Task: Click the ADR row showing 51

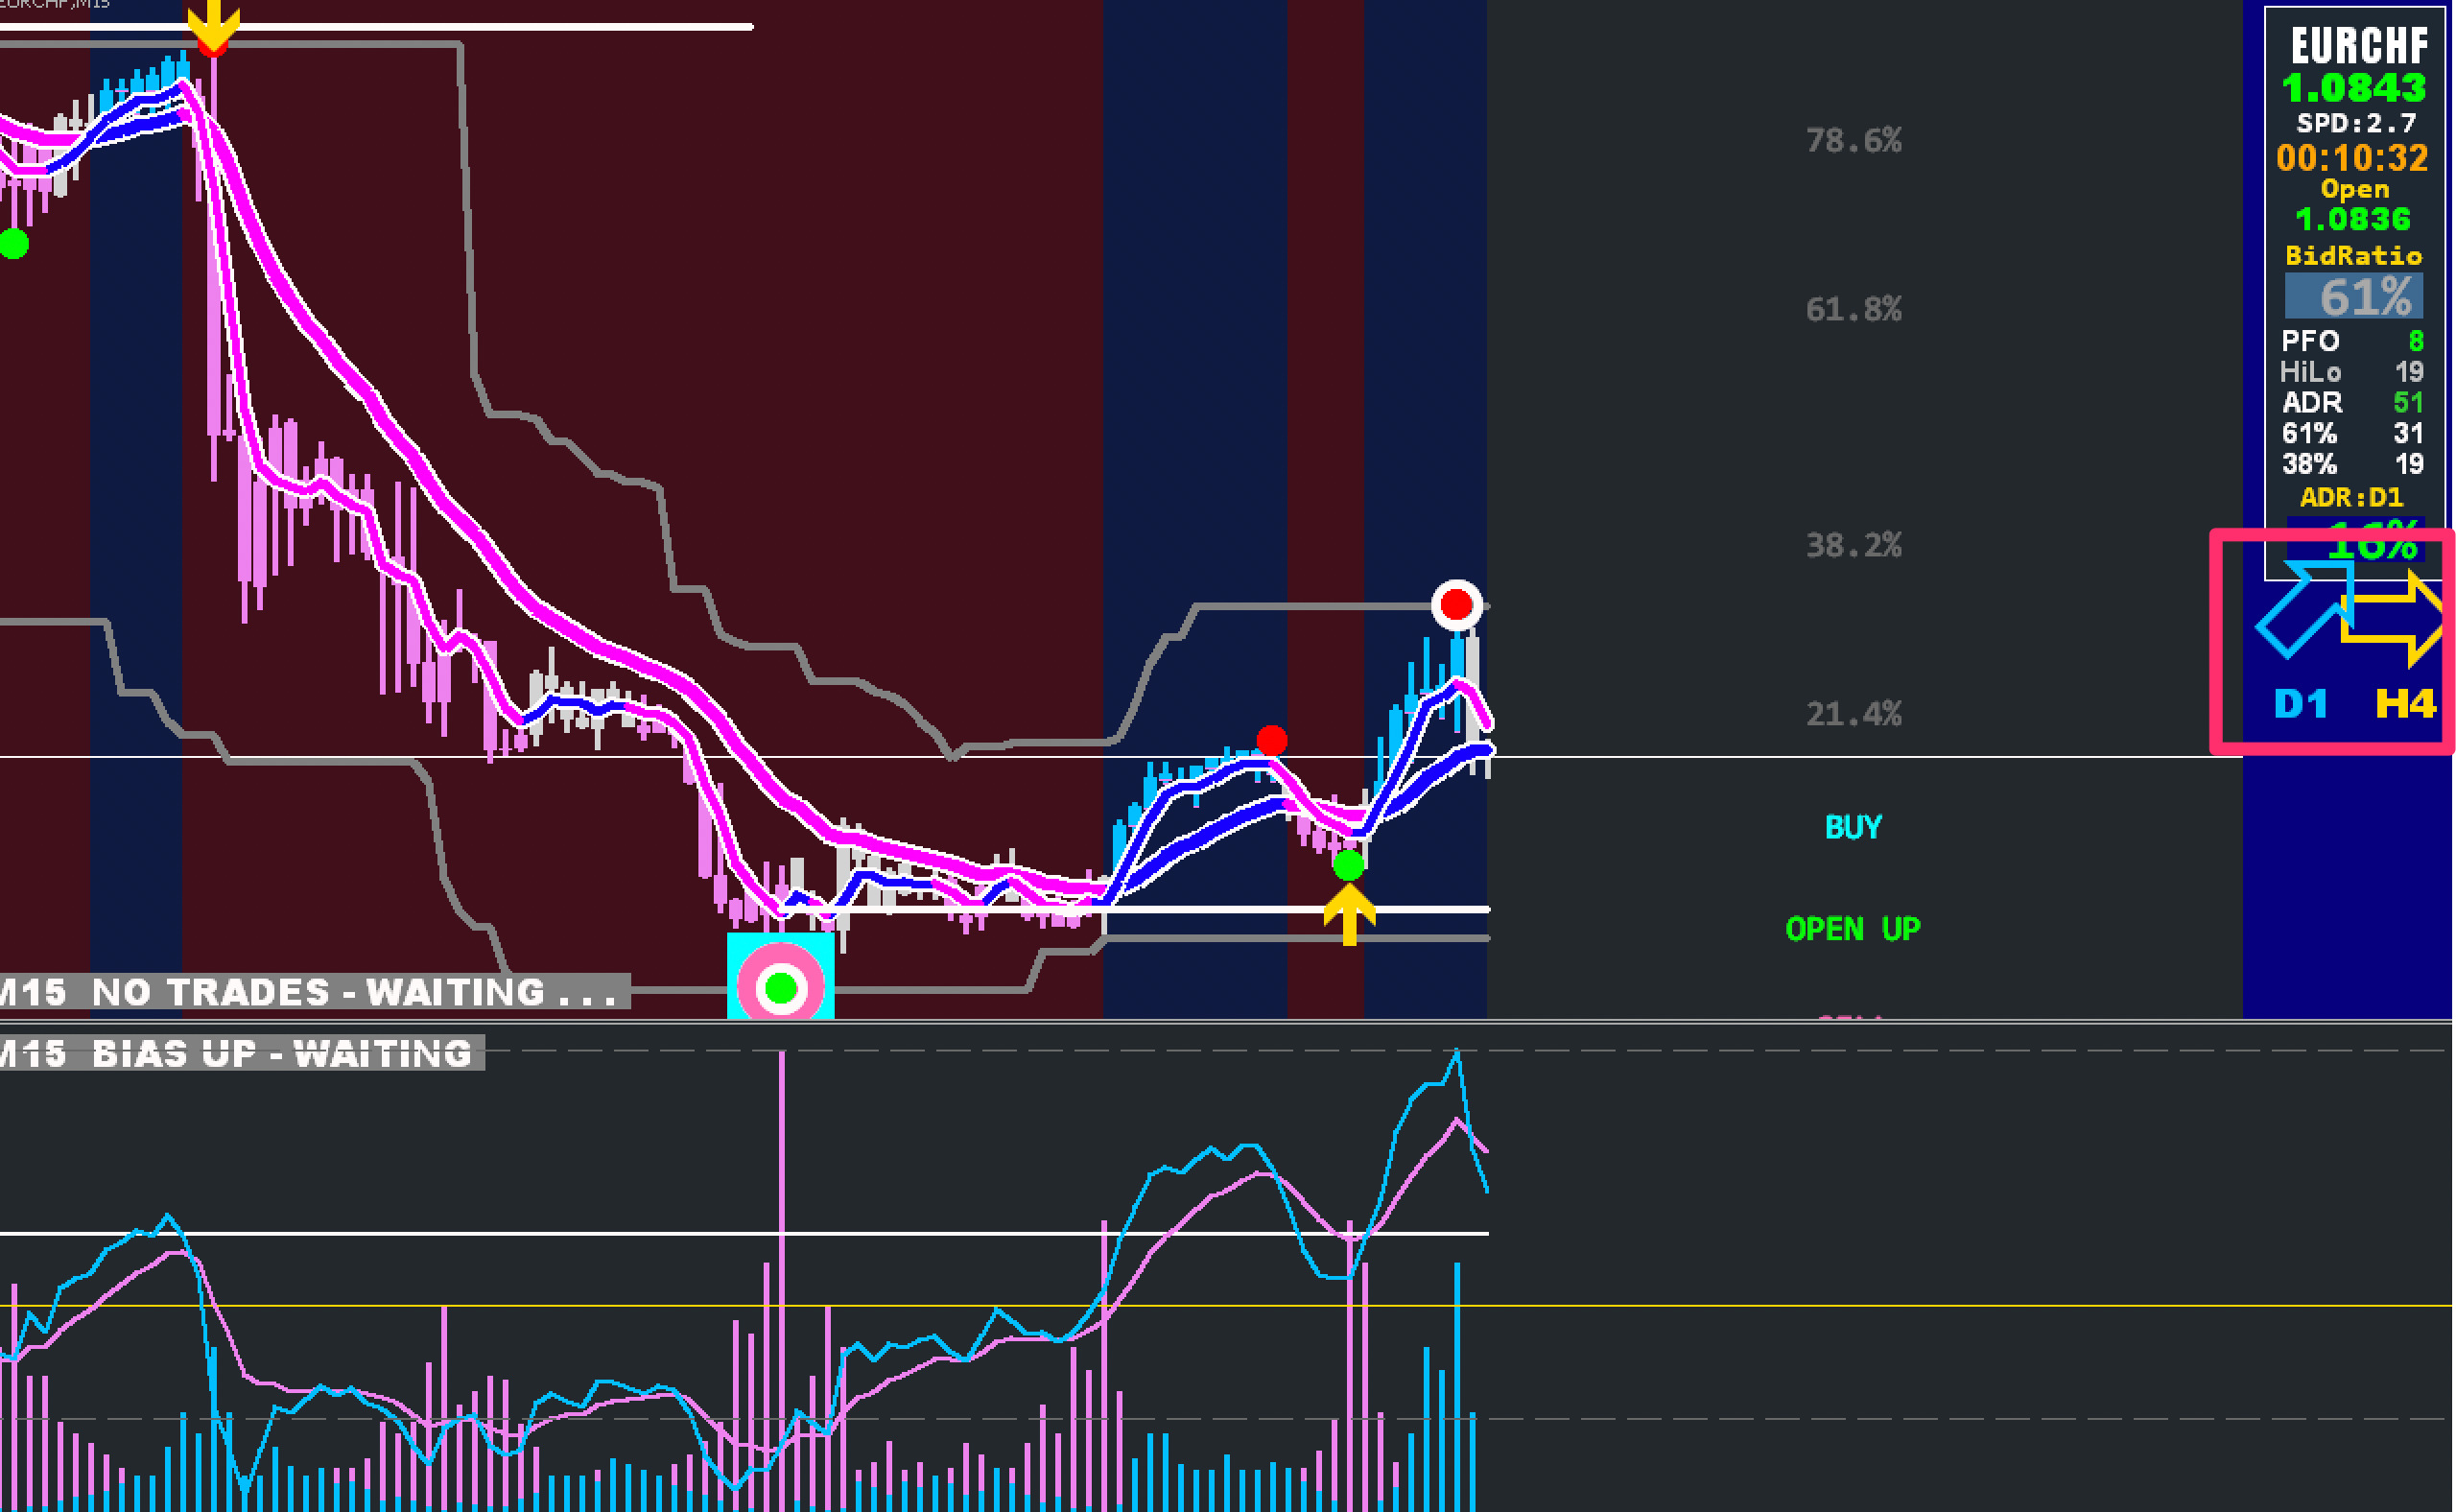Action: (x=2352, y=403)
